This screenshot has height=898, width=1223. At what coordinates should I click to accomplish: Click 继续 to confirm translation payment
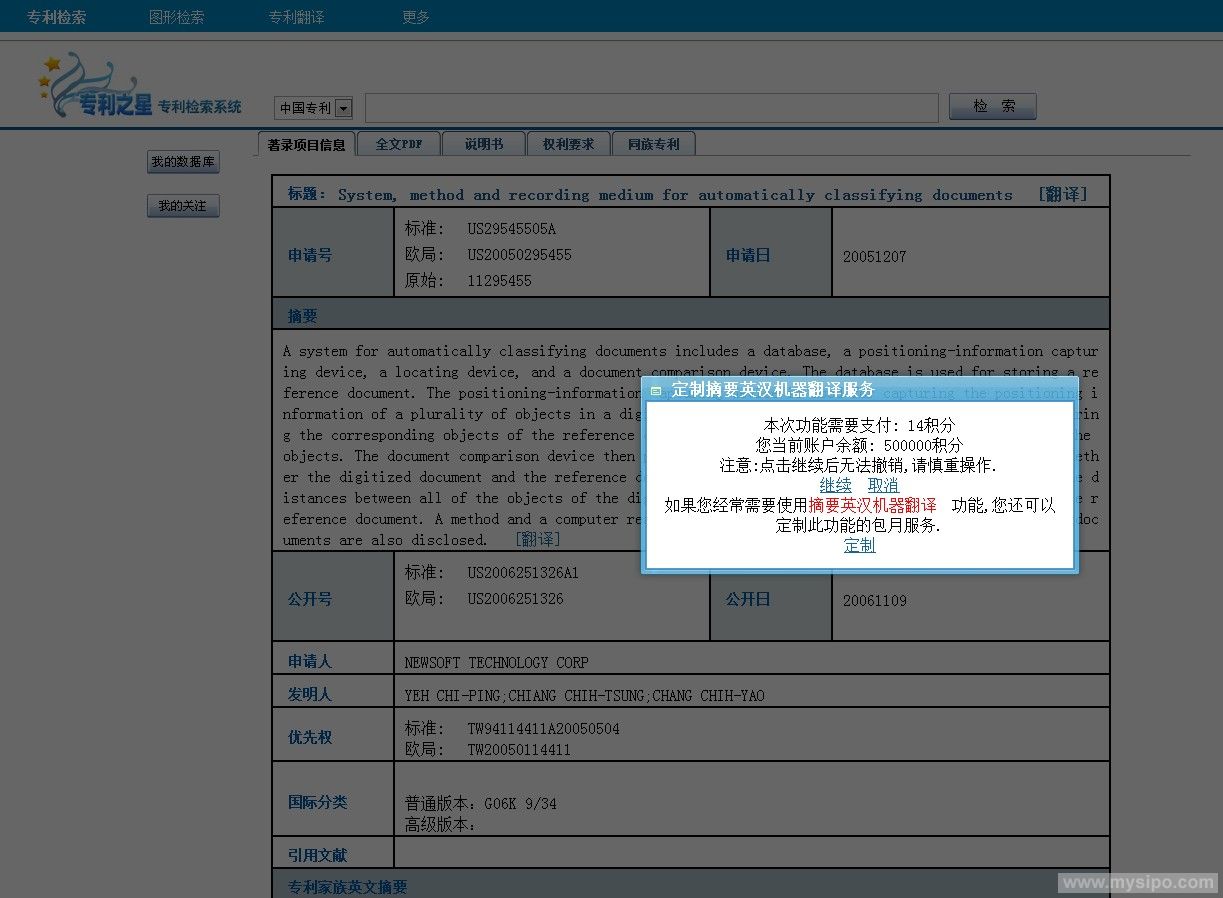tap(835, 485)
